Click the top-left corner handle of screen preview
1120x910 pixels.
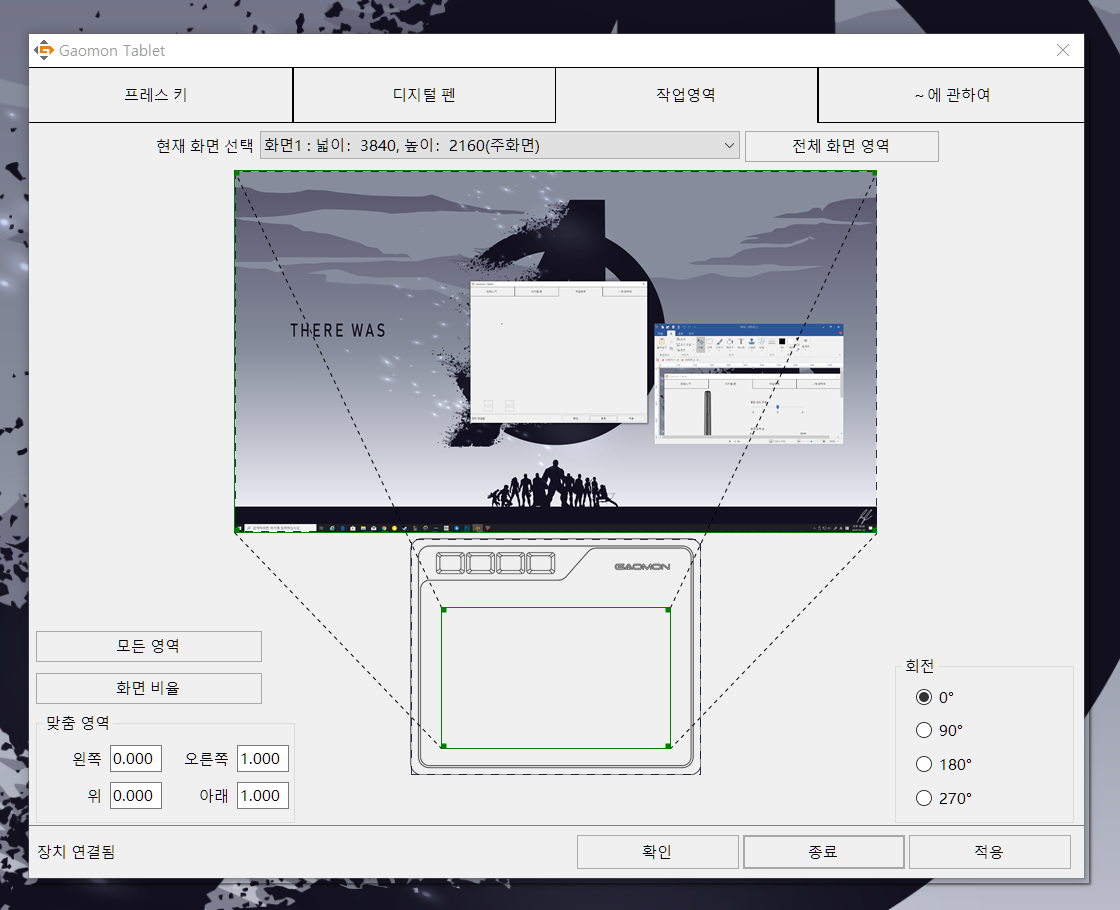[237, 174]
